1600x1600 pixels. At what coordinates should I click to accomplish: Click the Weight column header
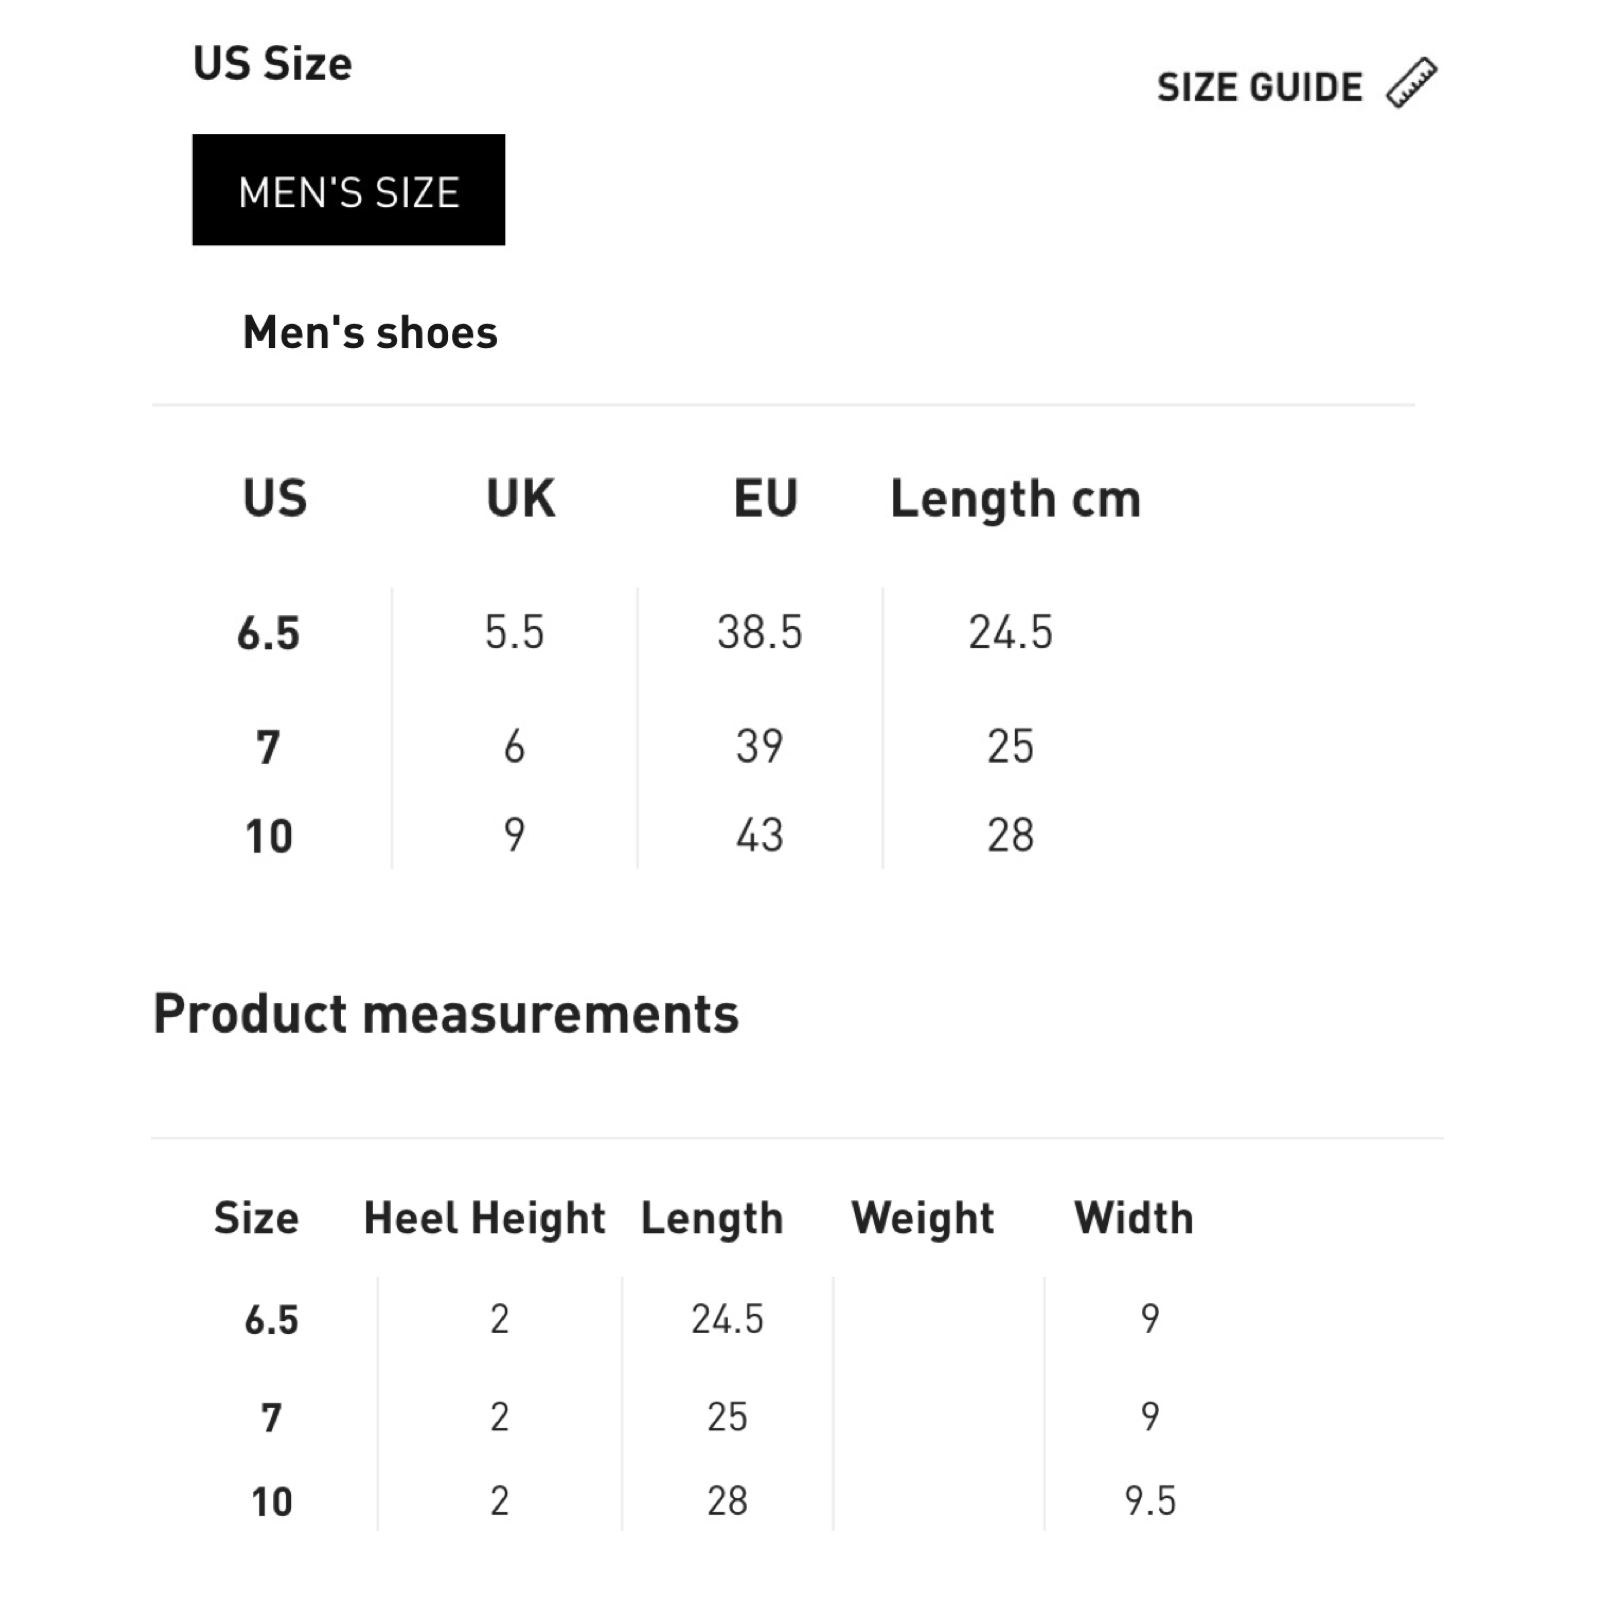922,1218
